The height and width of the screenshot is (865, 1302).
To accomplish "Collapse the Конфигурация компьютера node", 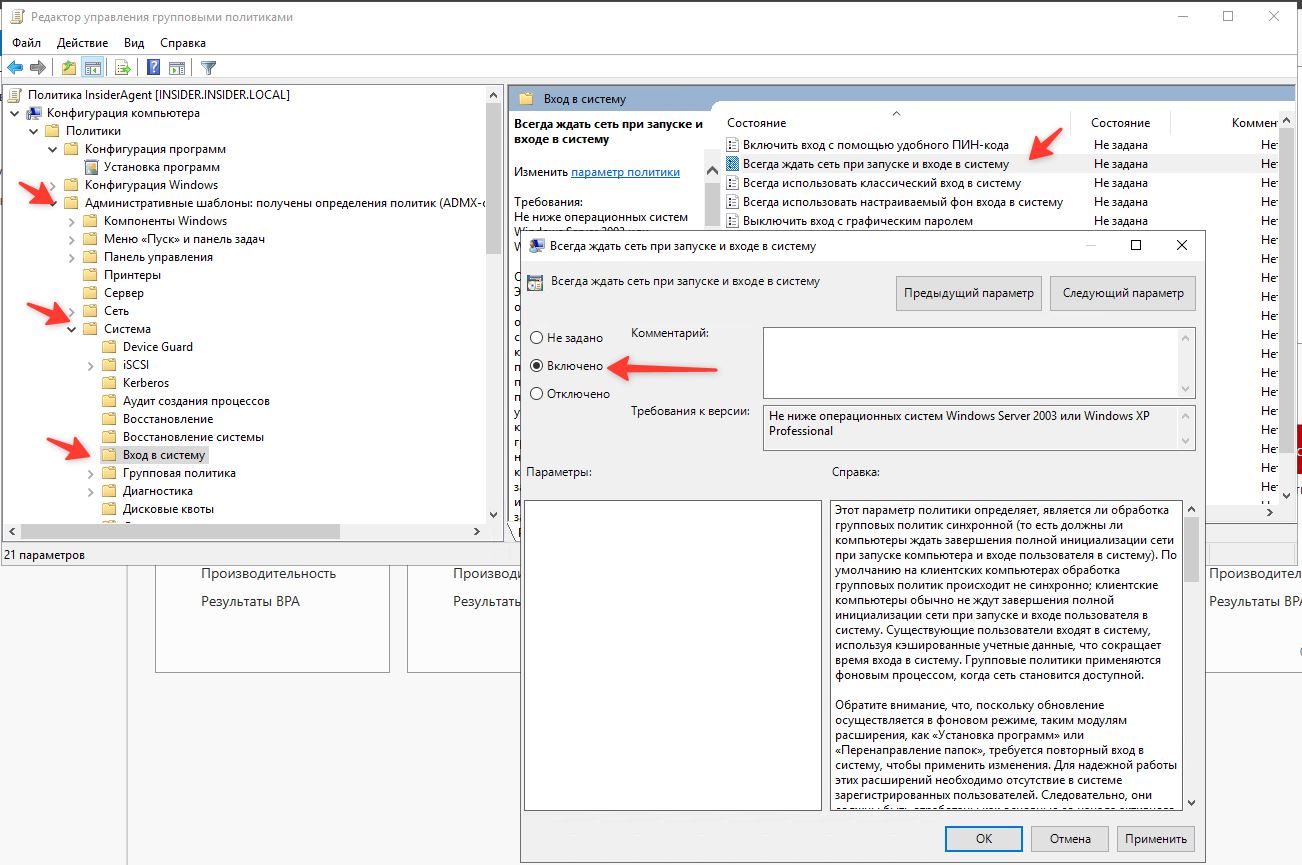I will (14, 113).
